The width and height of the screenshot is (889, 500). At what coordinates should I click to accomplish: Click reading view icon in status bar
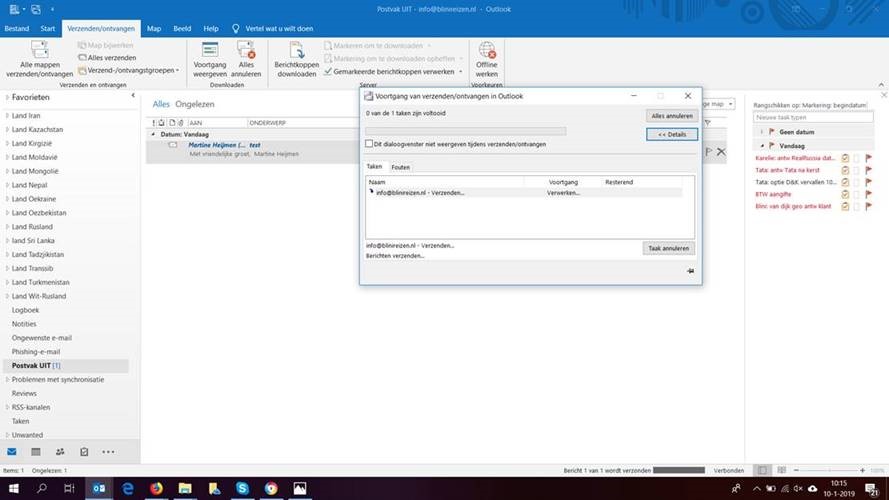tap(781, 471)
